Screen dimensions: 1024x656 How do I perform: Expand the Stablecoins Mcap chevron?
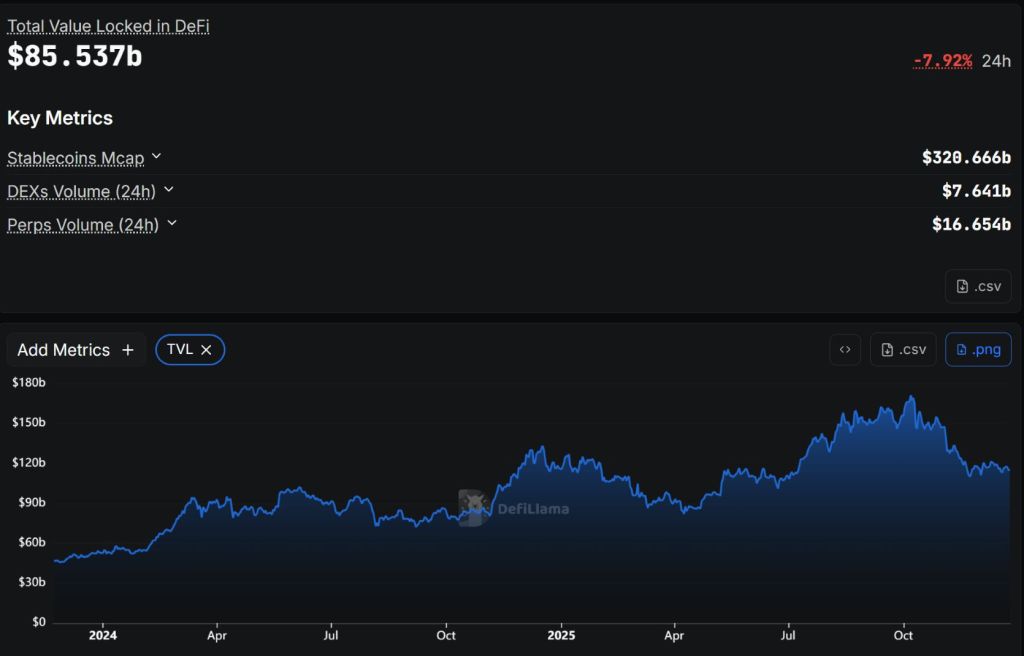point(156,157)
